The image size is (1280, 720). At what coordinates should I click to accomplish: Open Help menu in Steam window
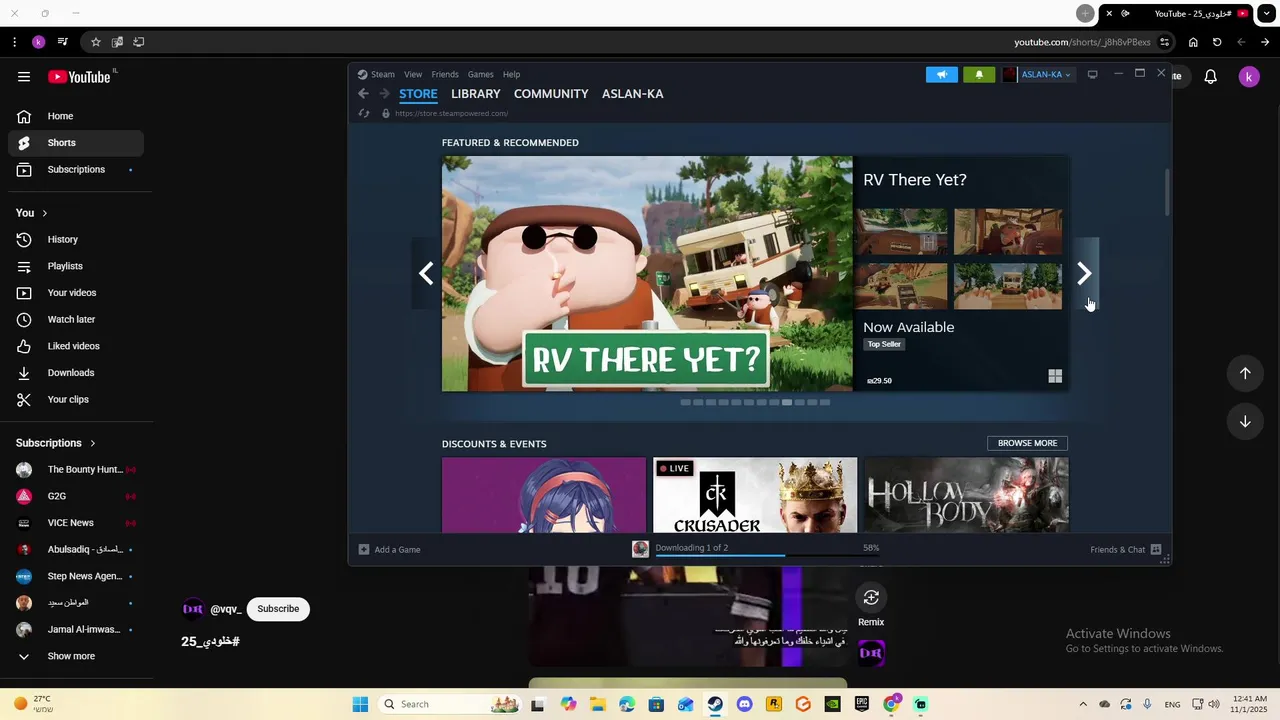pyautogui.click(x=511, y=74)
